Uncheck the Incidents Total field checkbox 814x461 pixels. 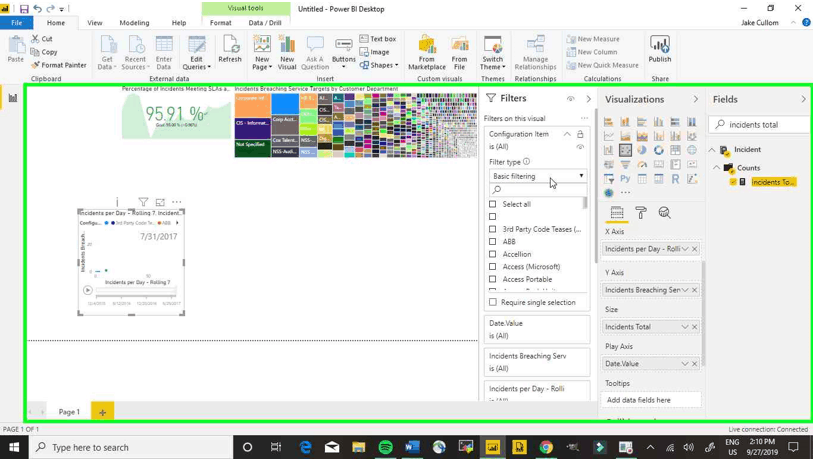[x=733, y=182]
